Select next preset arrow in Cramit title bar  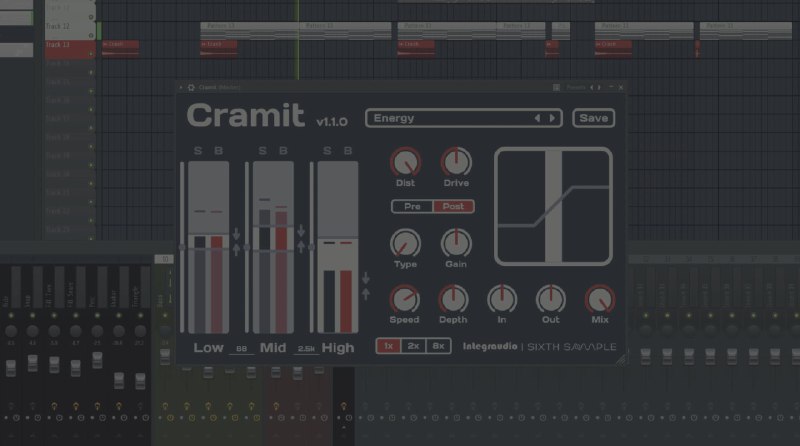tap(599, 88)
